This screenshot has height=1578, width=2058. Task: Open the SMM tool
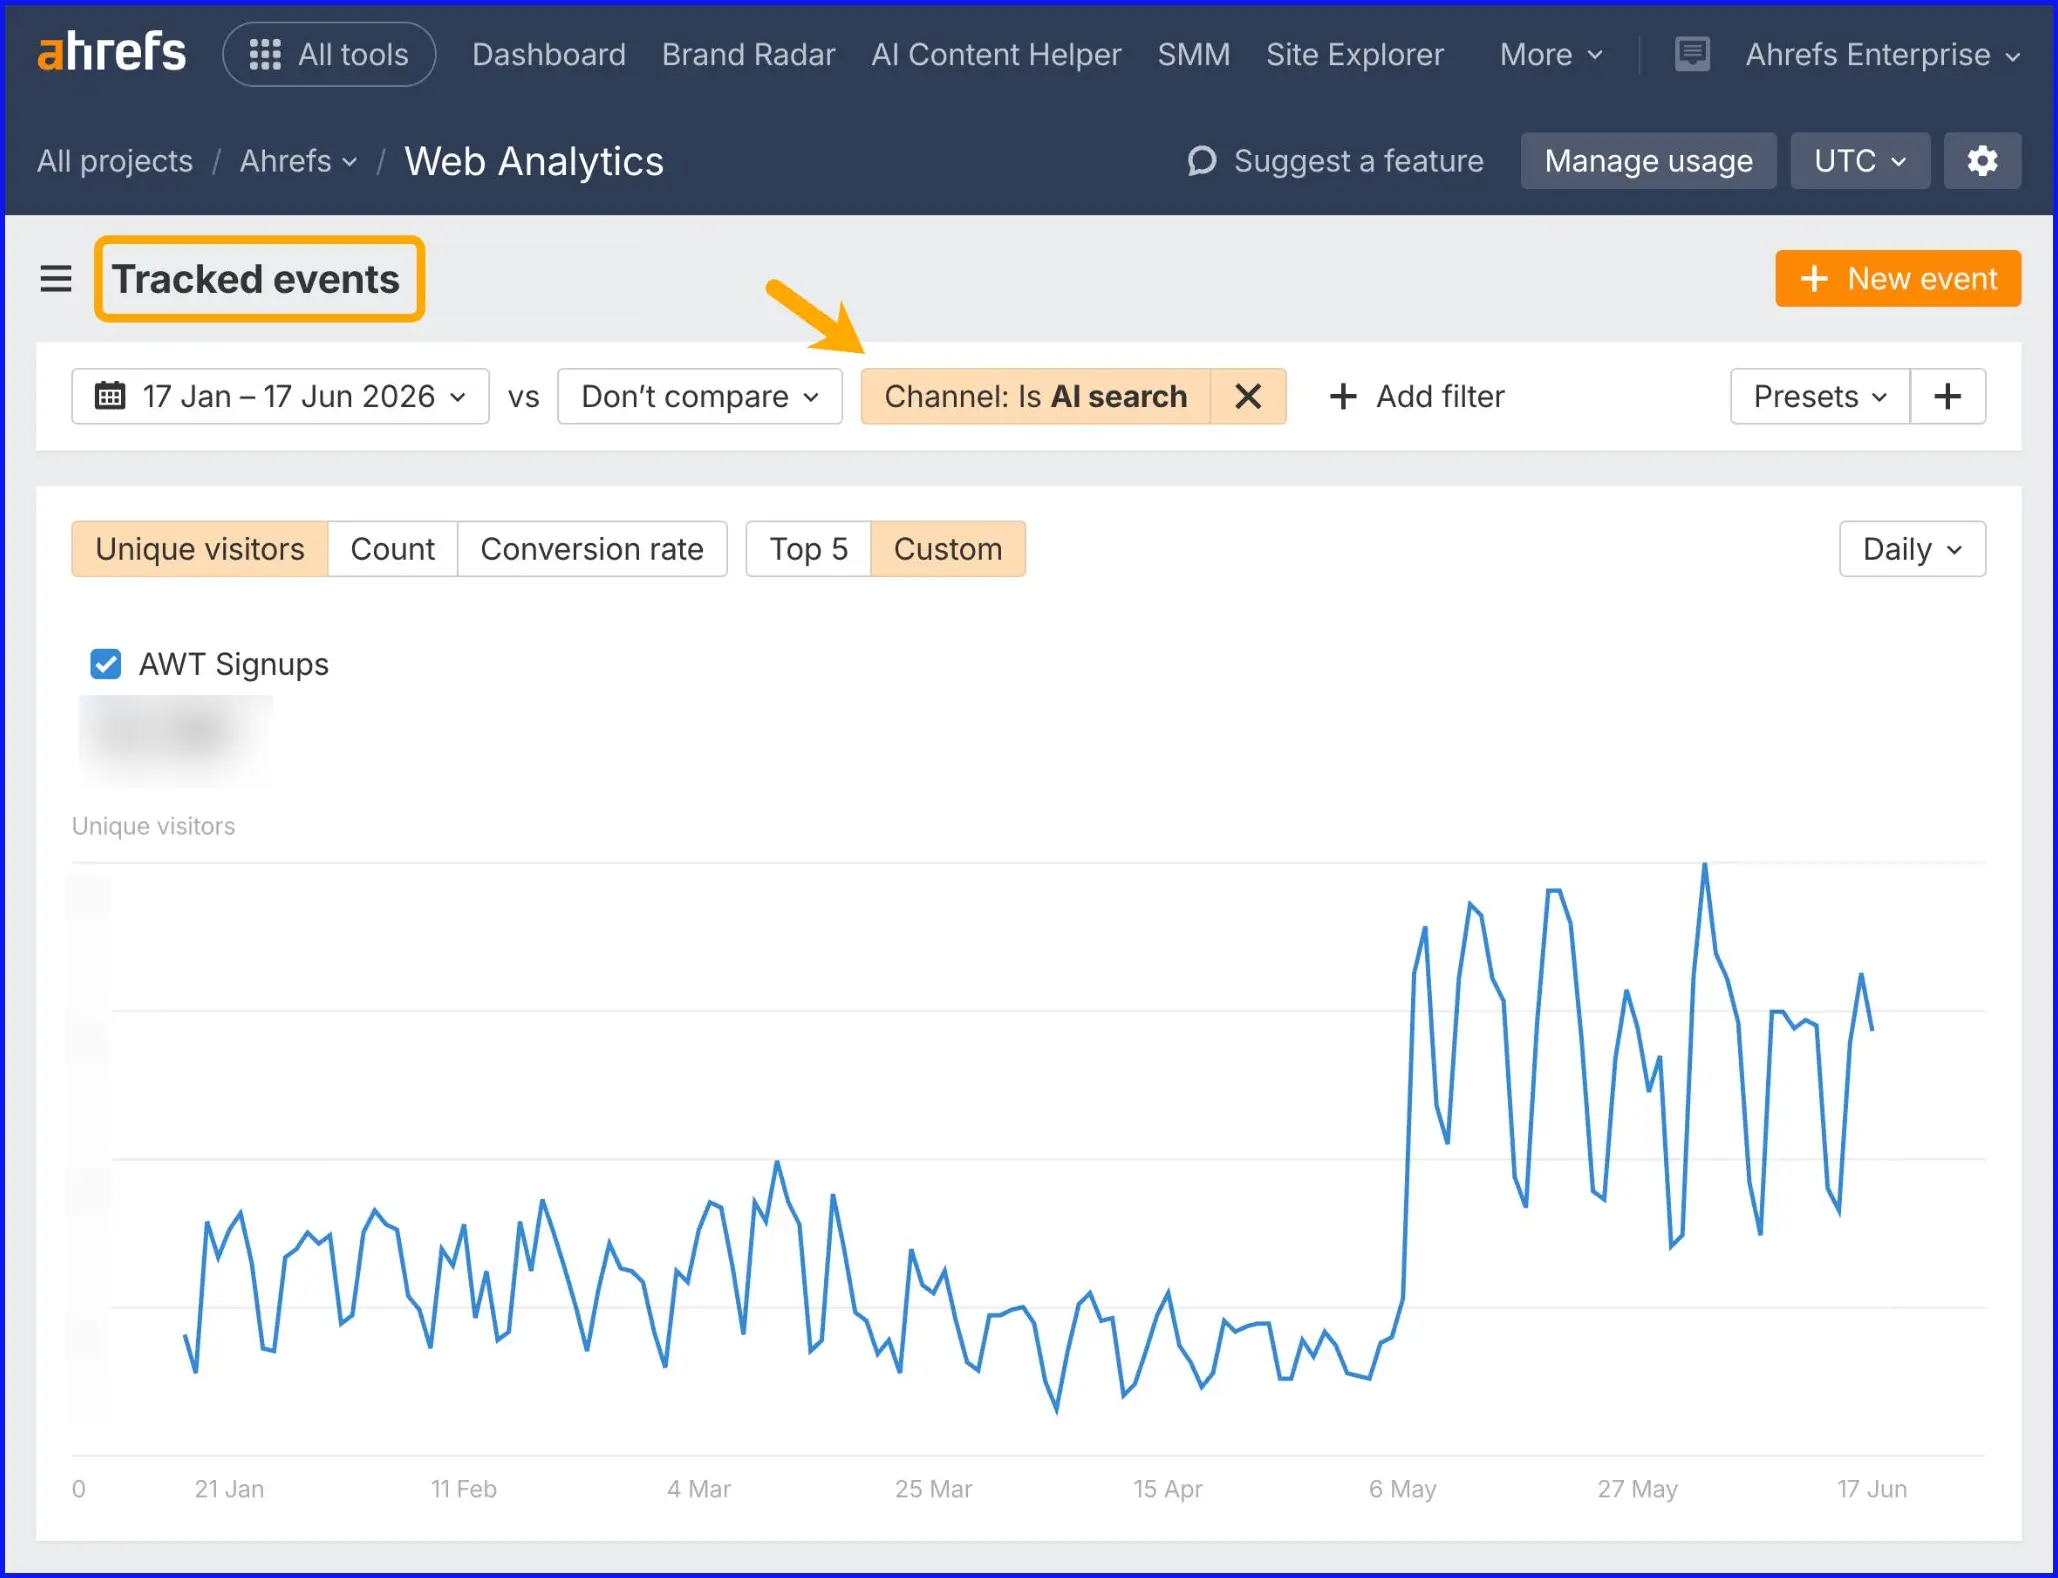click(x=1193, y=54)
